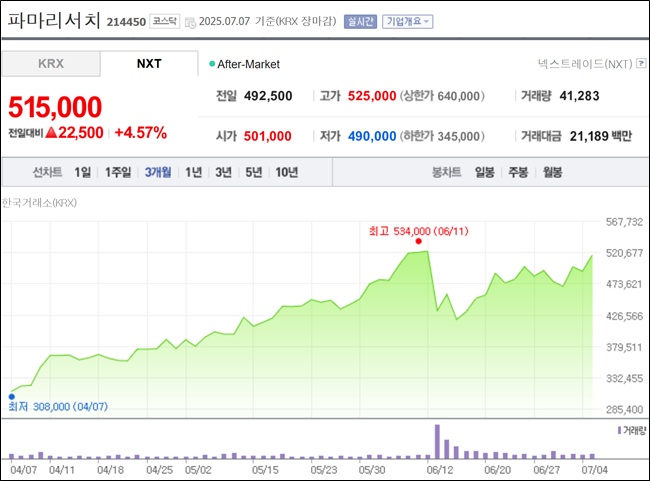The height and width of the screenshot is (481, 650).
Task: Select 3개월 line chart period
Action: [158, 172]
